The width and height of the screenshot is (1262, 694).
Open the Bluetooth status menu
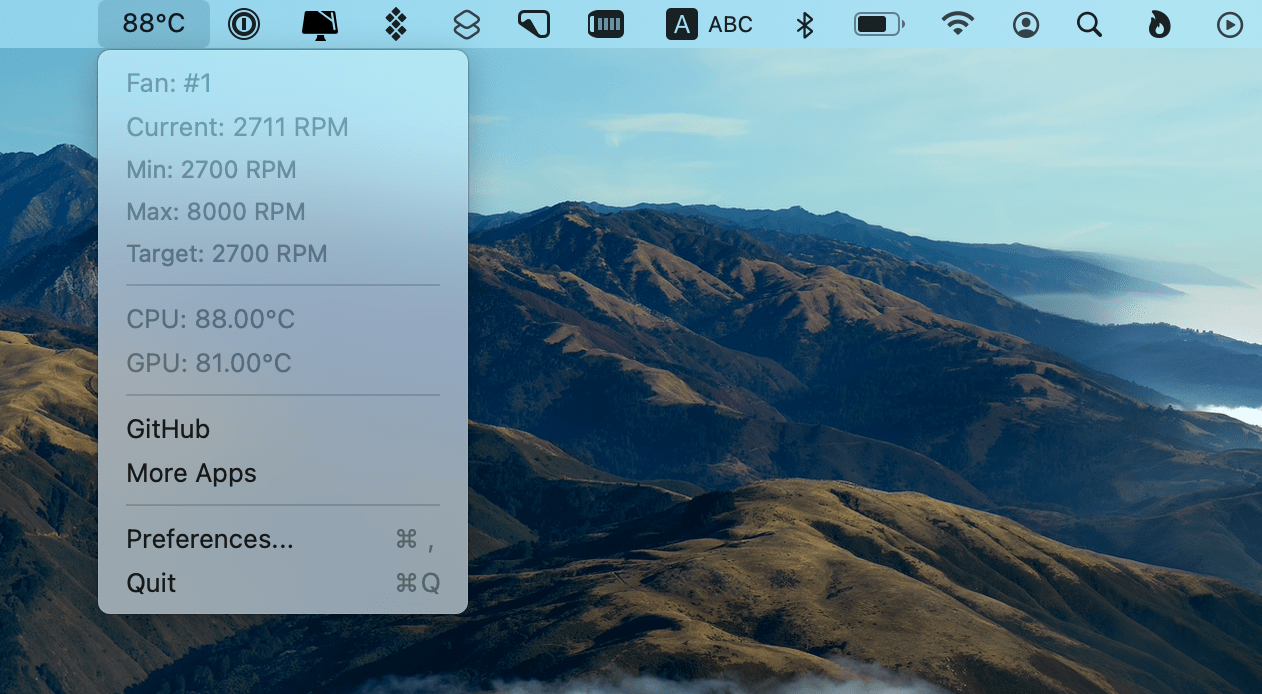click(805, 24)
